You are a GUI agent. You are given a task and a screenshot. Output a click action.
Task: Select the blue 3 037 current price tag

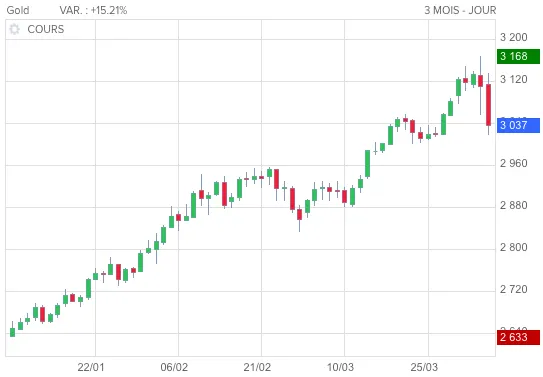pos(518,125)
